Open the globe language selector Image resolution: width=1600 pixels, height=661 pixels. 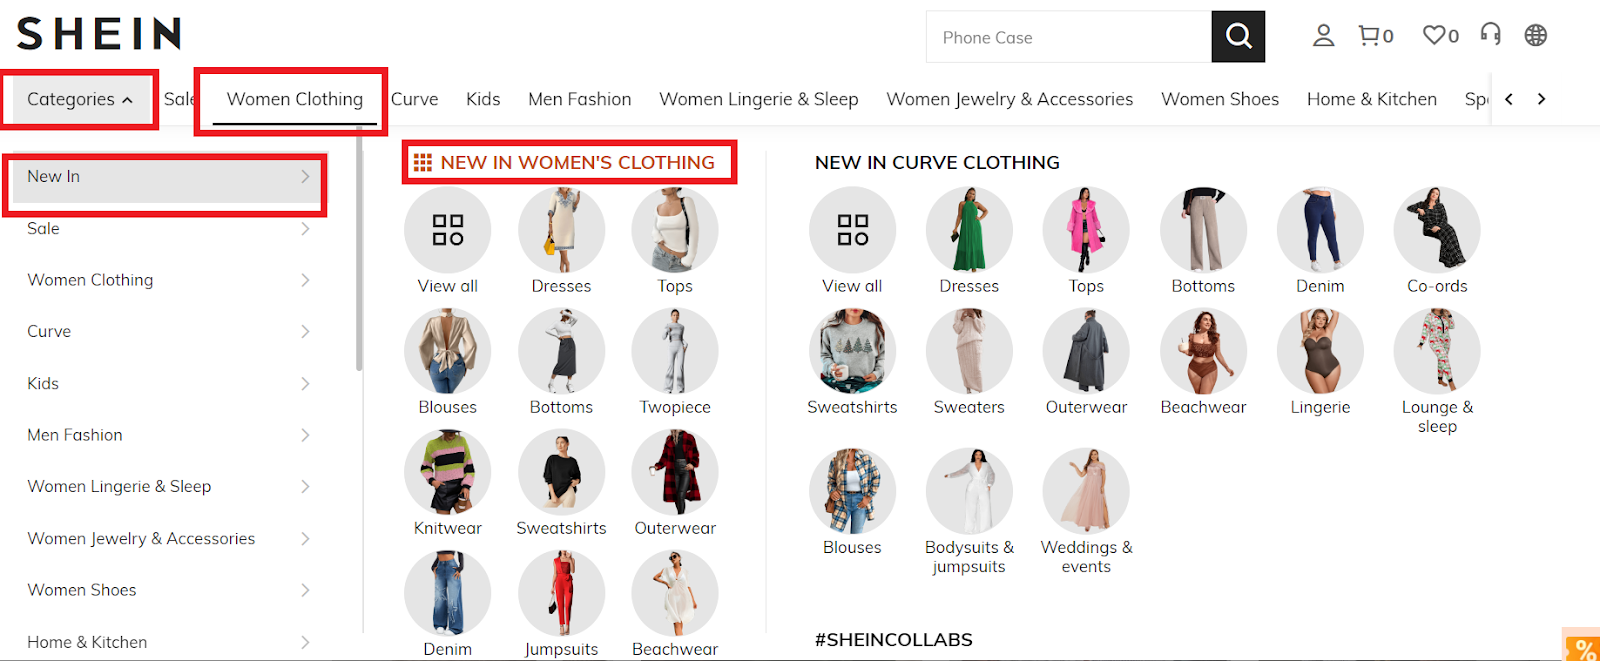tap(1535, 36)
